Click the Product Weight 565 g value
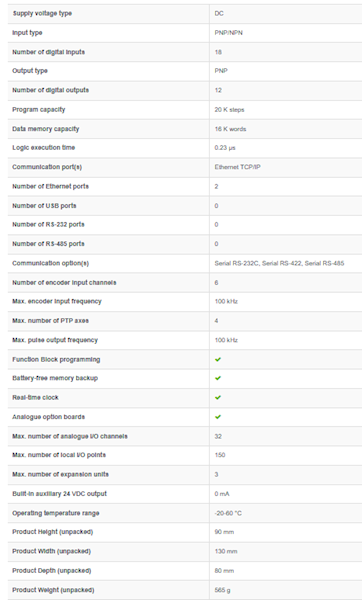The height and width of the screenshot is (600, 362). point(222,590)
